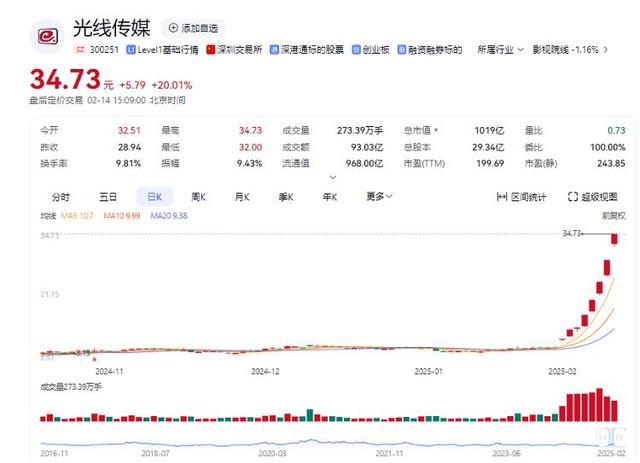Click the 创业板 tag icon
Image resolution: width=640 pixels, height=463 pixels.
click(356, 50)
